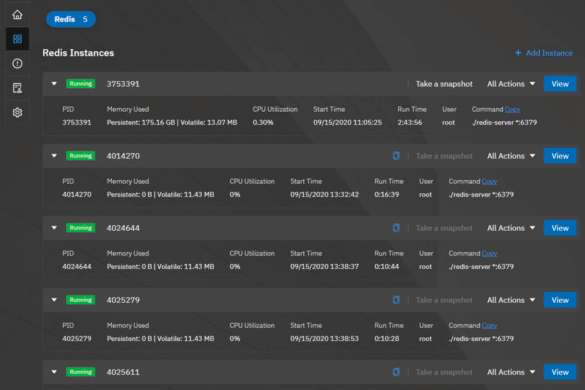Screen dimensions: 585x390
Task: Click start time 09/15/2020 13:38:37
Action: pos(325,266)
